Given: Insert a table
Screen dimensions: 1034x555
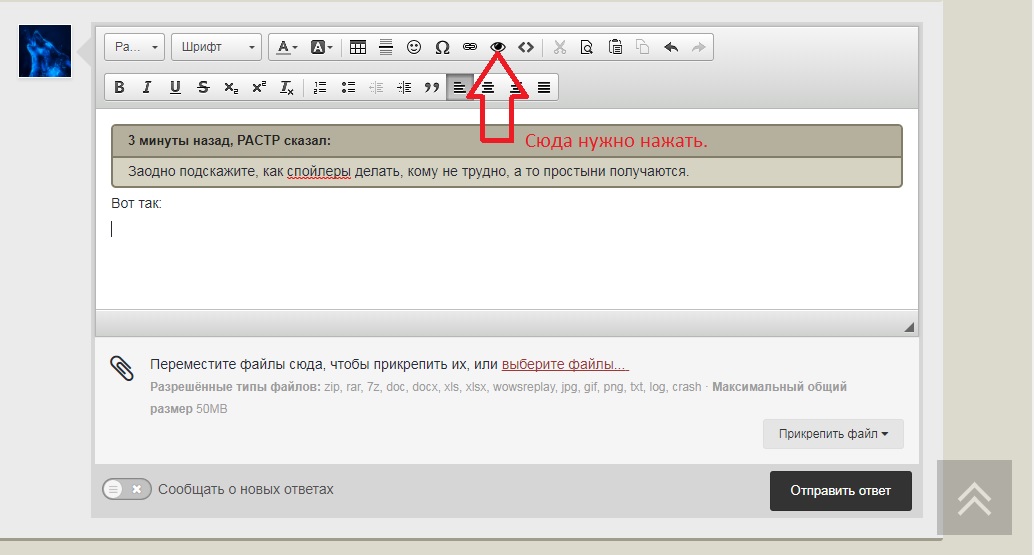Looking at the screenshot, I should pyautogui.click(x=358, y=47).
